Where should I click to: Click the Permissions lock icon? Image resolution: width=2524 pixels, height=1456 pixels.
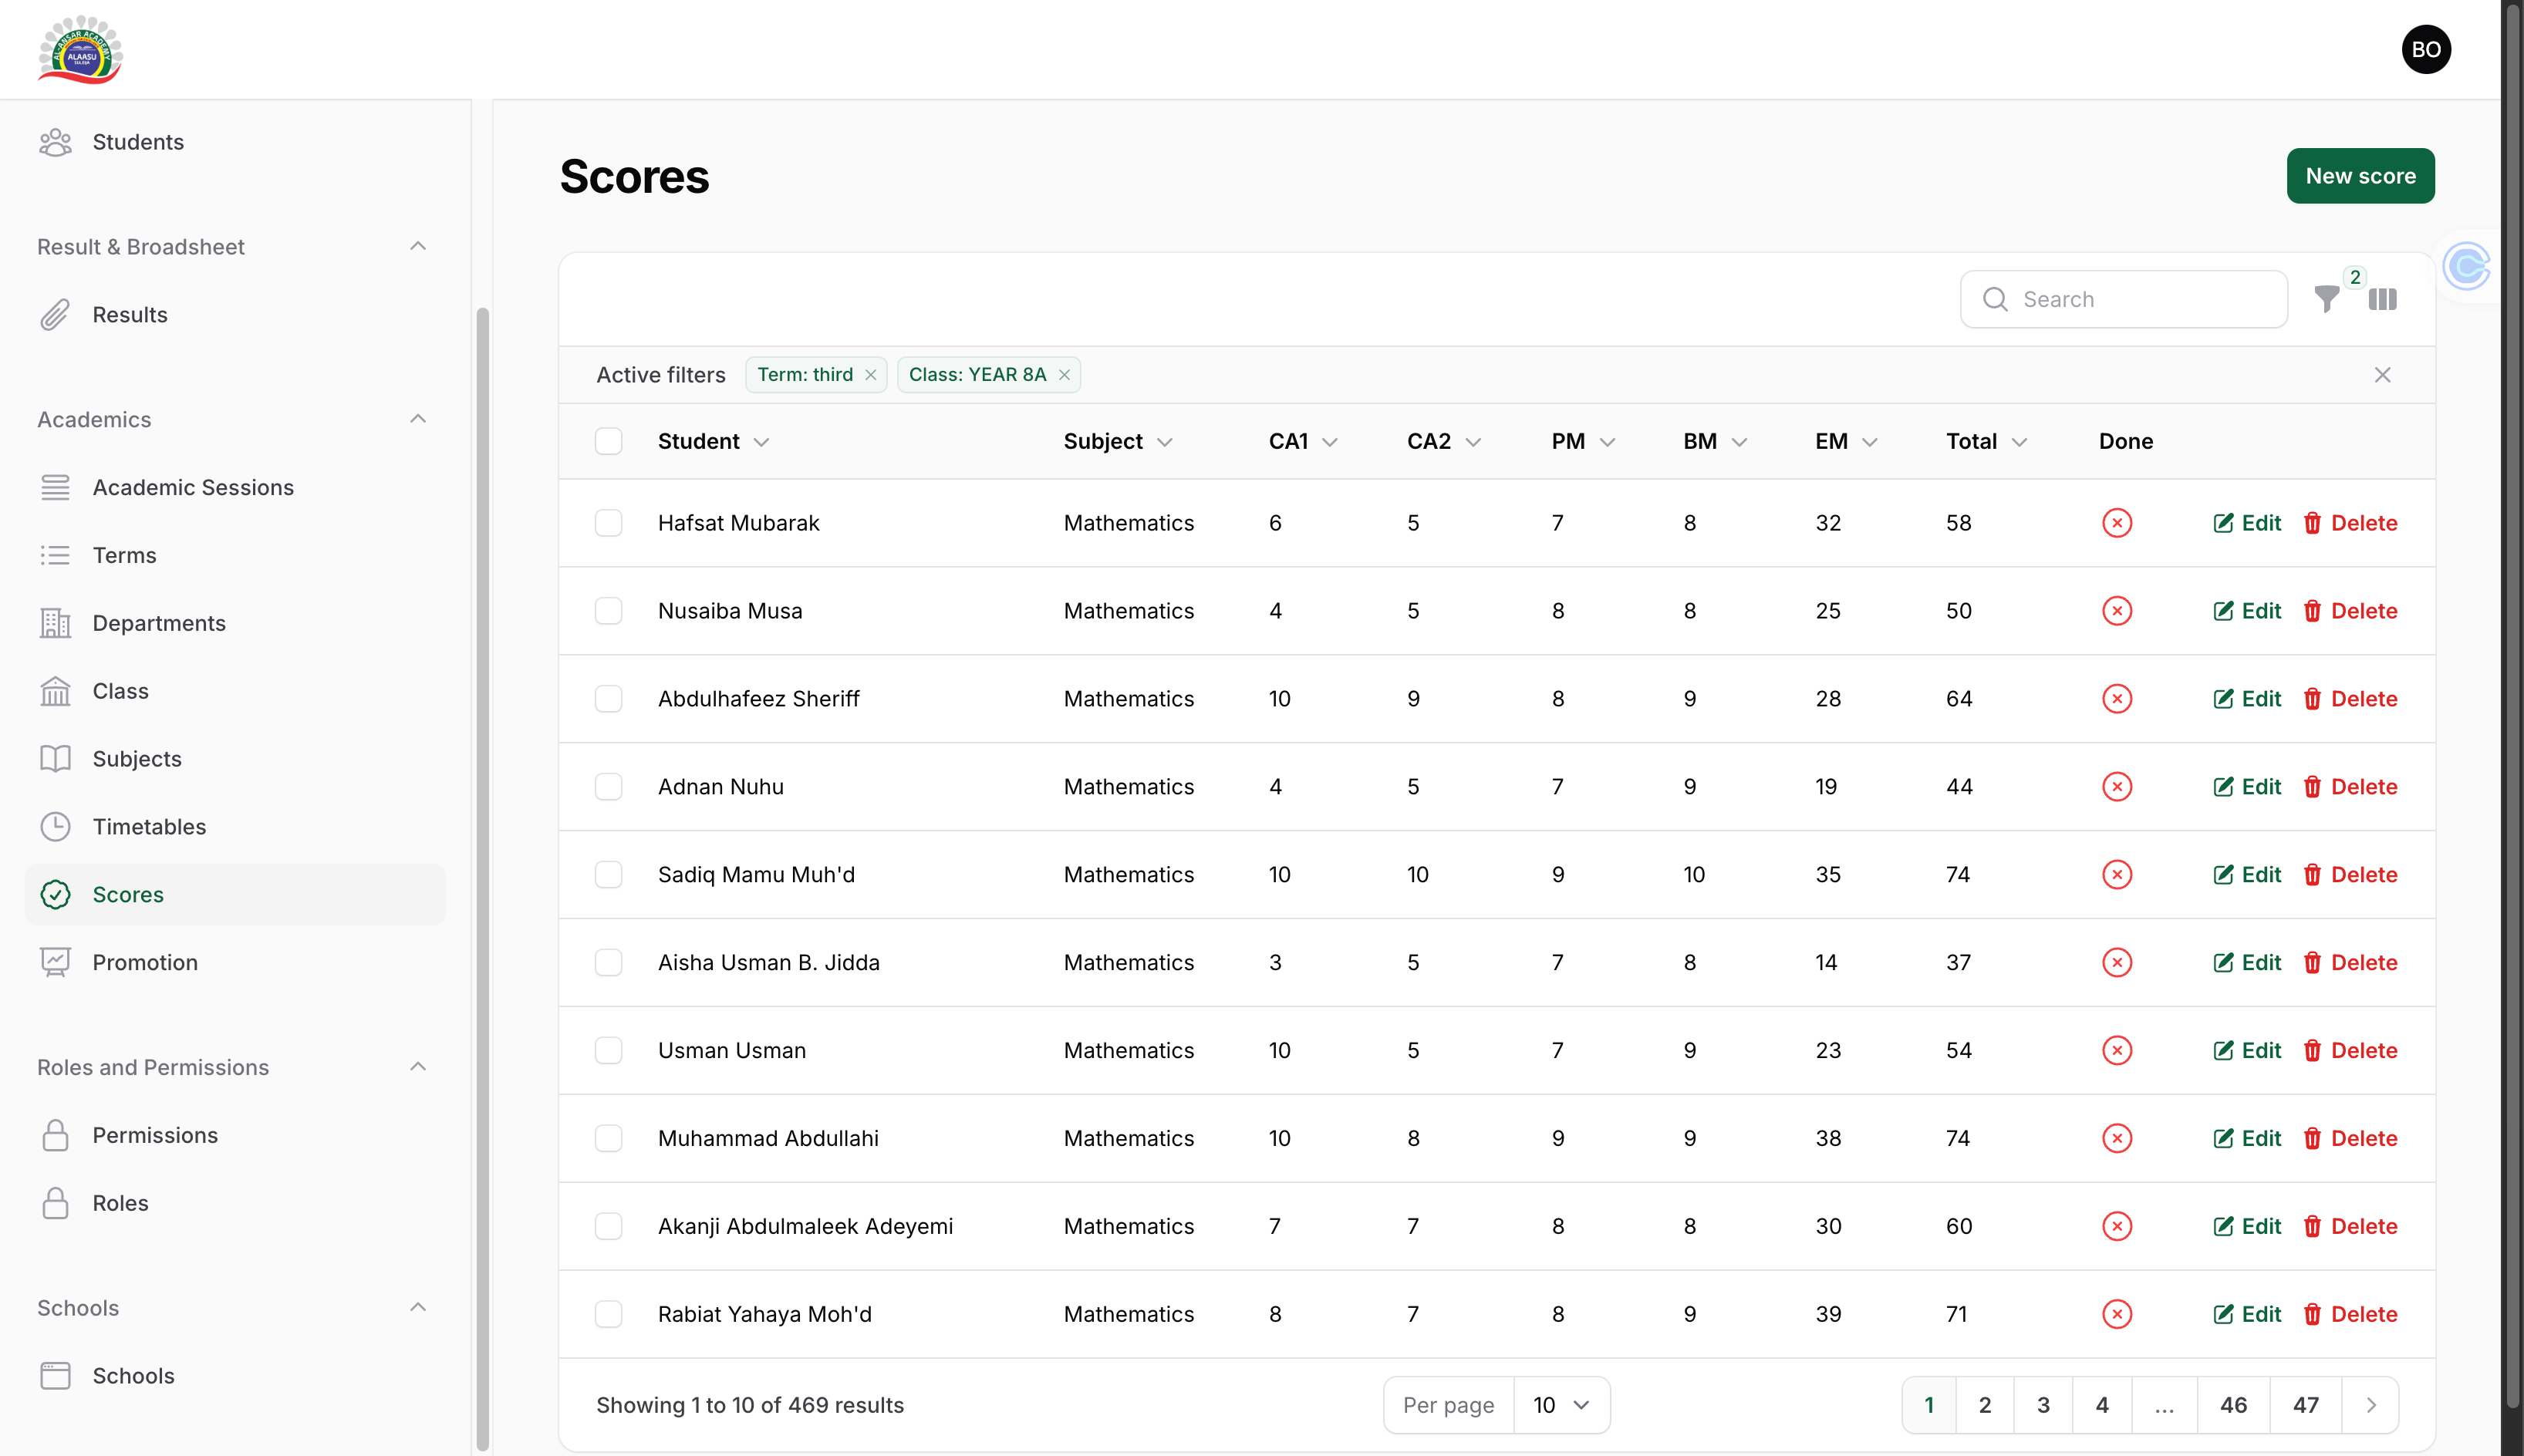click(x=55, y=1135)
